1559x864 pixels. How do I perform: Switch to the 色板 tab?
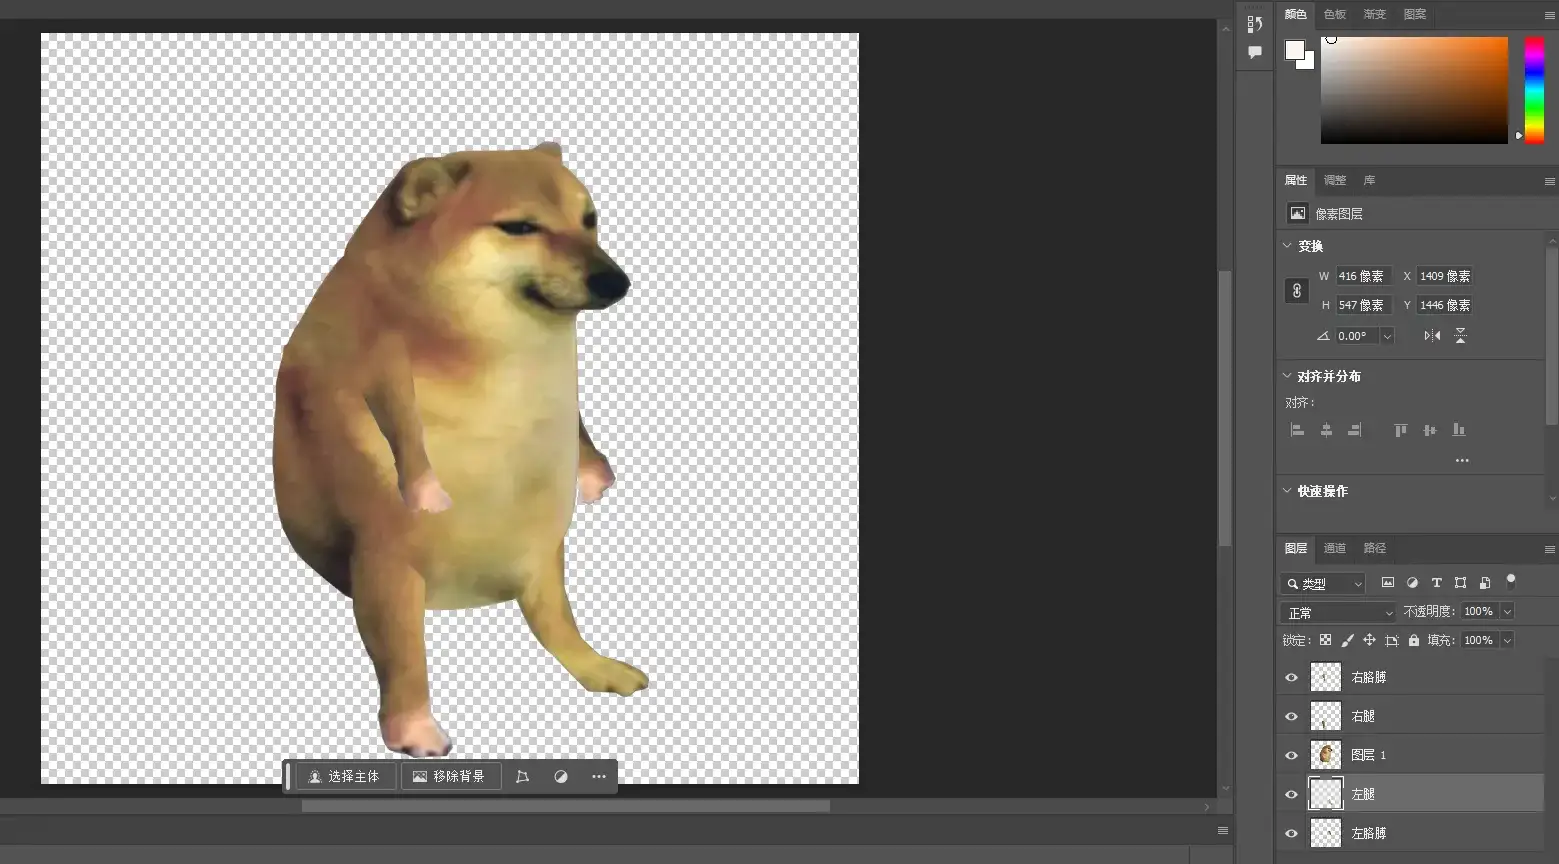tap(1335, 14)
